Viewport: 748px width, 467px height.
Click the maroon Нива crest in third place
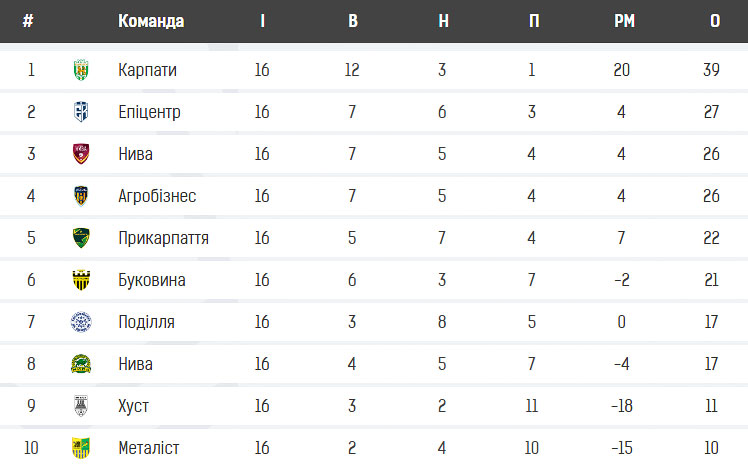[81, 154]
